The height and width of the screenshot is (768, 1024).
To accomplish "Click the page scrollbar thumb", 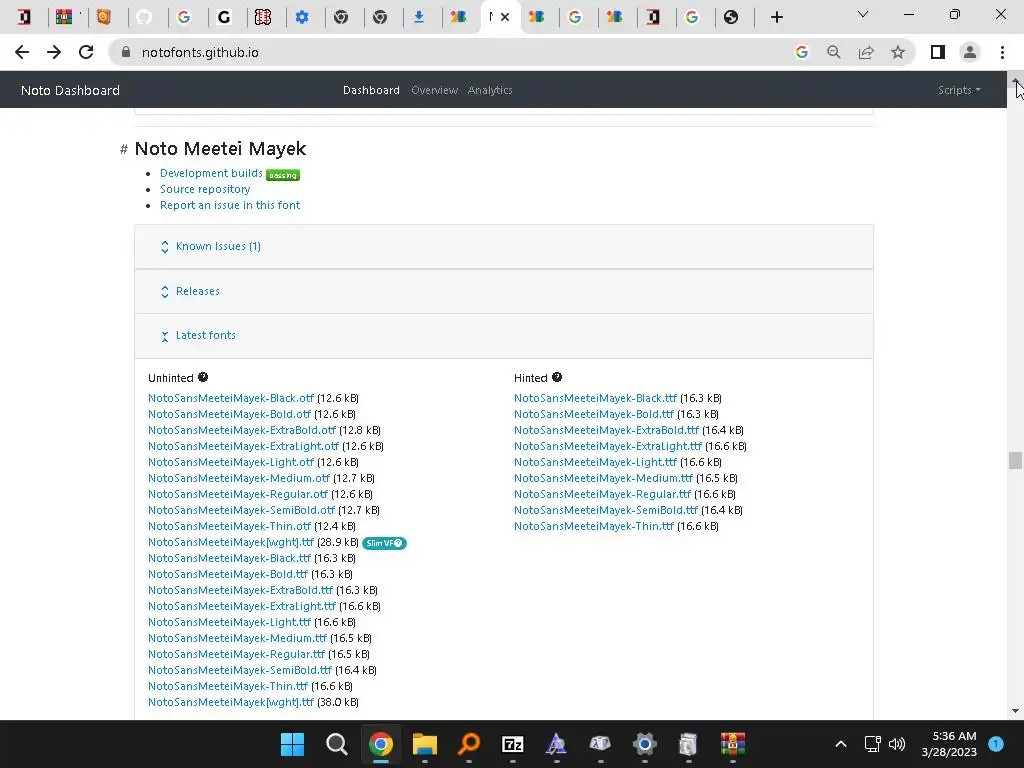I will [1015, 460].
